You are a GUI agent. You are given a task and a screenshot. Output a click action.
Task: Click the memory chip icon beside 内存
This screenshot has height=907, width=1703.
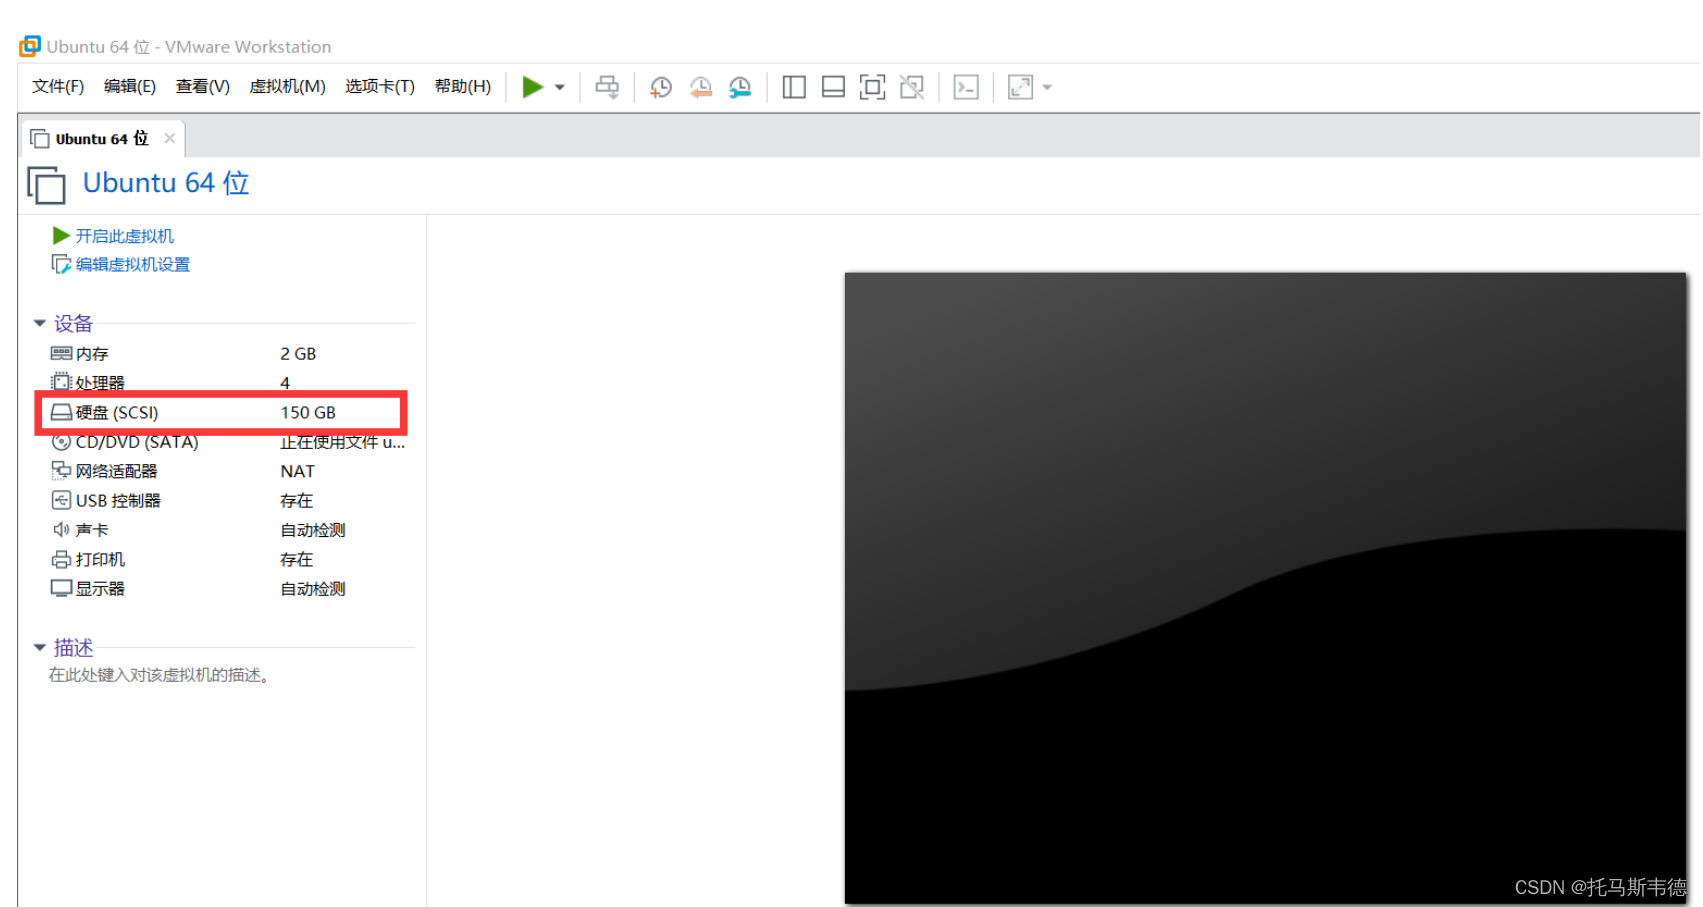tap(61, 354)
